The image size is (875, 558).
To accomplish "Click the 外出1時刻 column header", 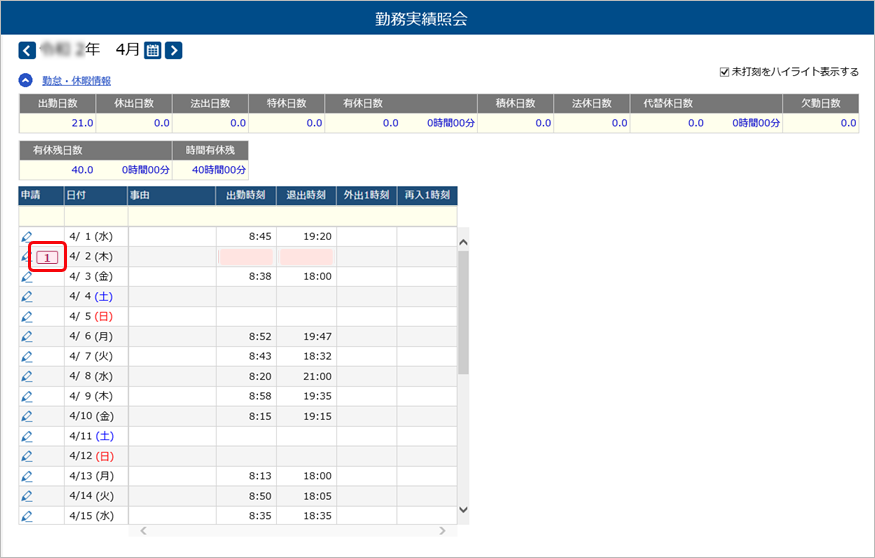I will pyautogui.click(x=367, y=195).
